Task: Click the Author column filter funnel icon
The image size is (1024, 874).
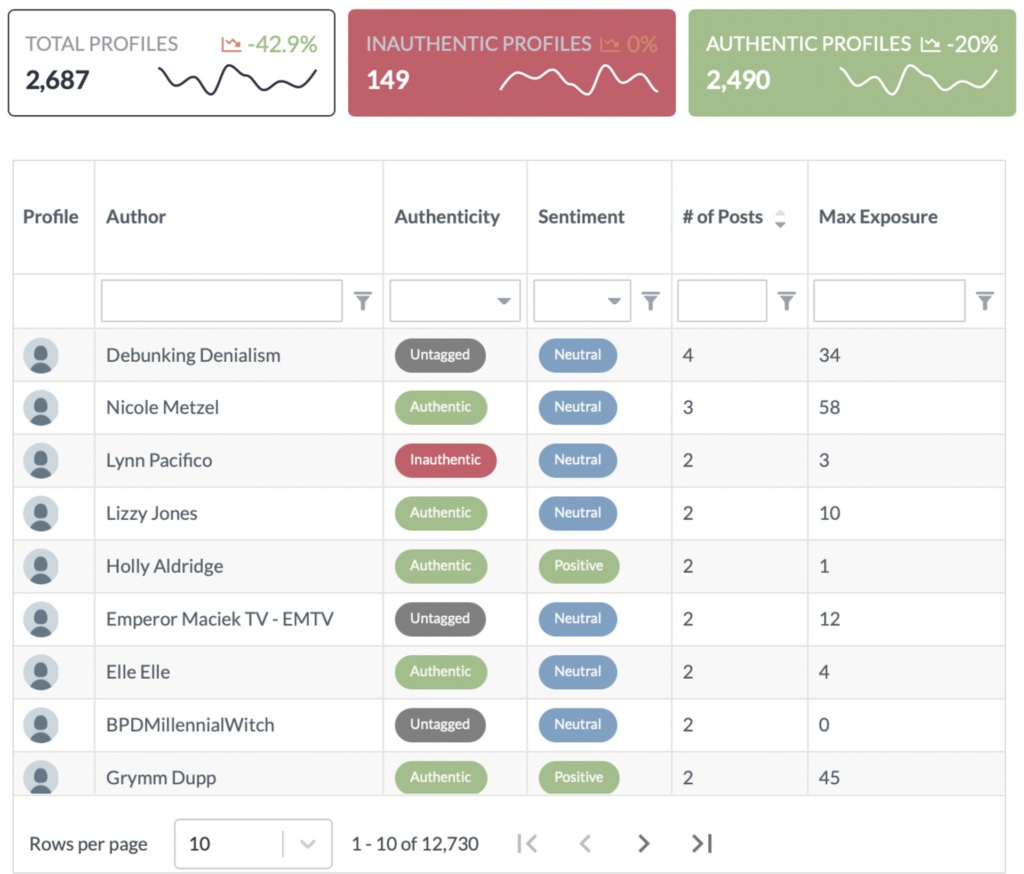Action: [362, 300]
